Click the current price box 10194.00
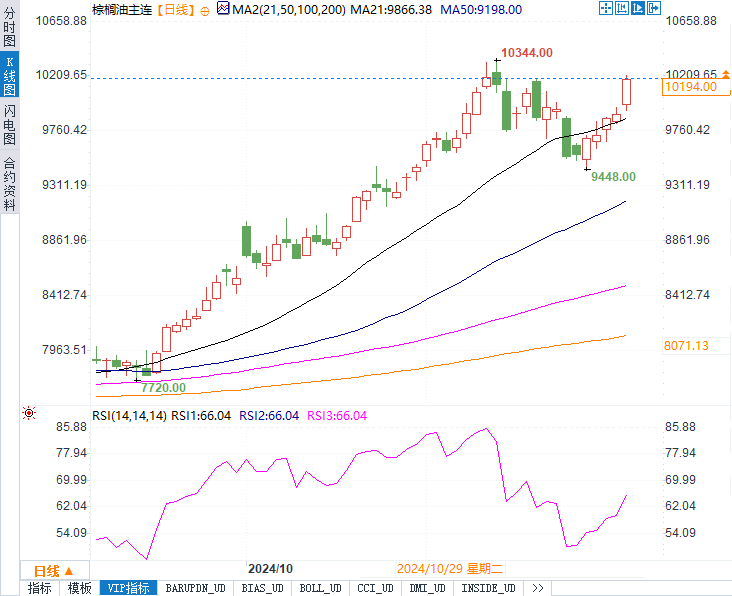Image resolution: width=732 pixels, height=596 pixels. (696, 87)
